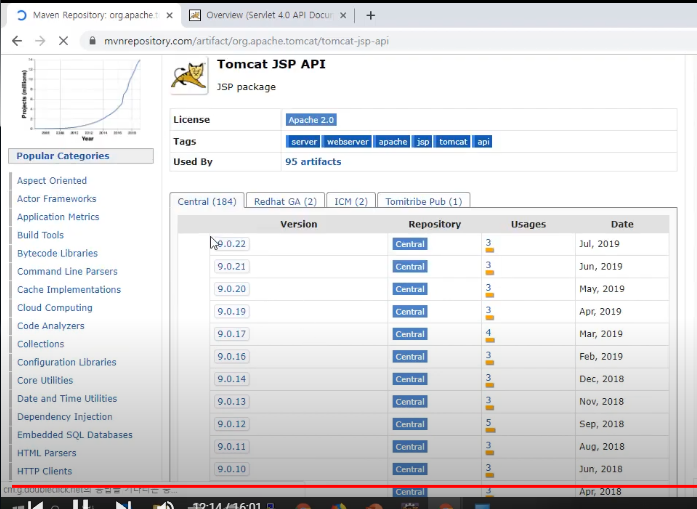Viewport: 697px width, 509px height.
Task: Select the Tomitribe Pub (1) tab
Action: click(424, 201)
